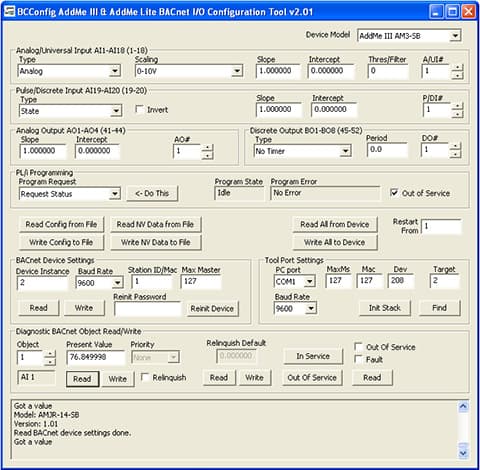The height and width of the screenshot is (470, 480).
Task: Click Read Config from File
Action: [x=61, y=224]
